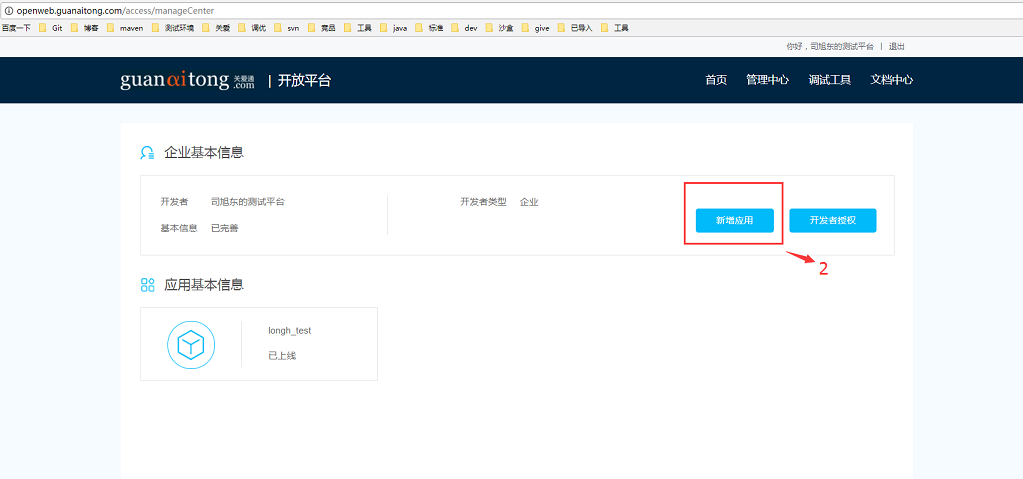Image resolution: width=1023 pixels, height=479 pixels.
Task: Click the 企业基本信息 section icon
Action: (147, 153)
